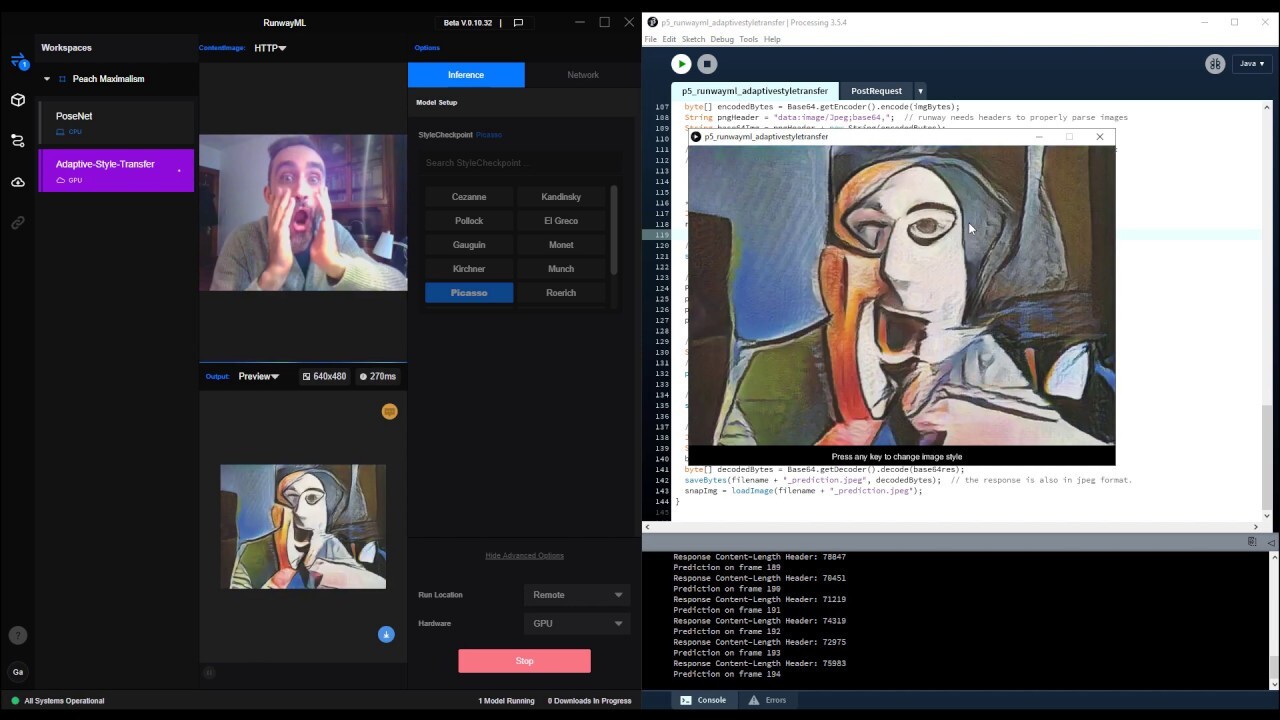Open the cloud download icon in RunwayML sidebar
The height and width of the screenshot is (720, 1280).
point(18,182)
